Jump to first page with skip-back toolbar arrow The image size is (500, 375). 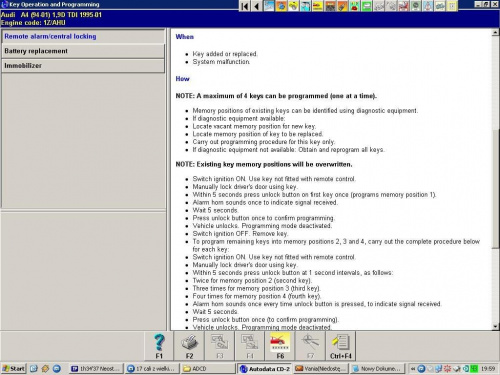pyautogui.click(x=245, y=6)
